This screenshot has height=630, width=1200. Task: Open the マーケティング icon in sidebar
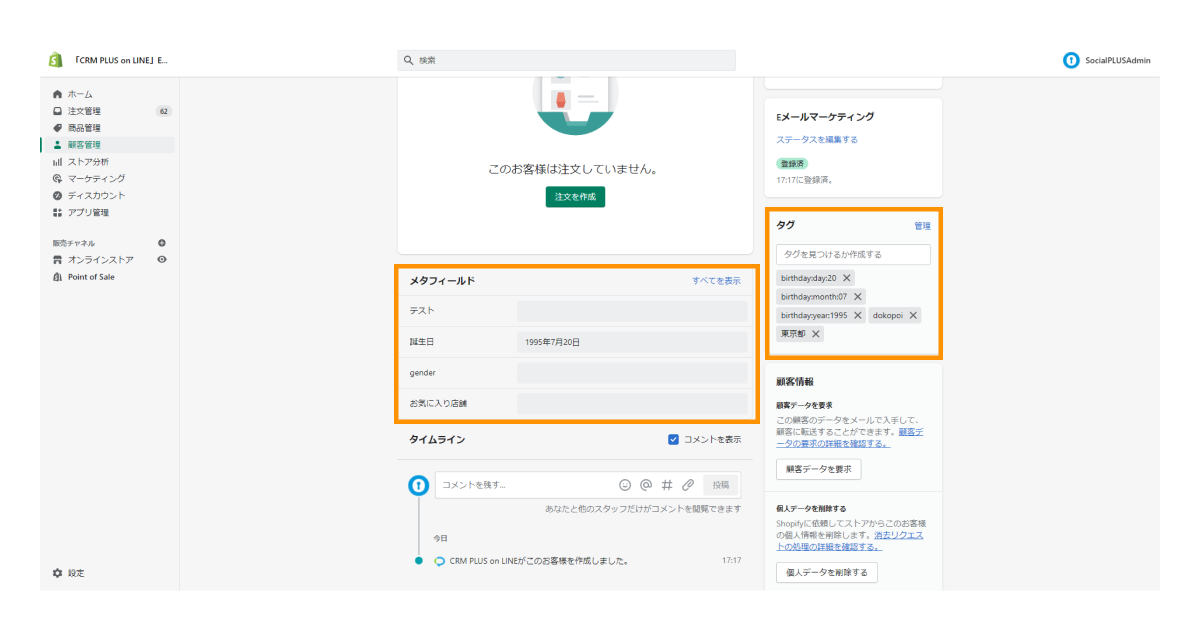pyautogui.click(x=59, y=178)
